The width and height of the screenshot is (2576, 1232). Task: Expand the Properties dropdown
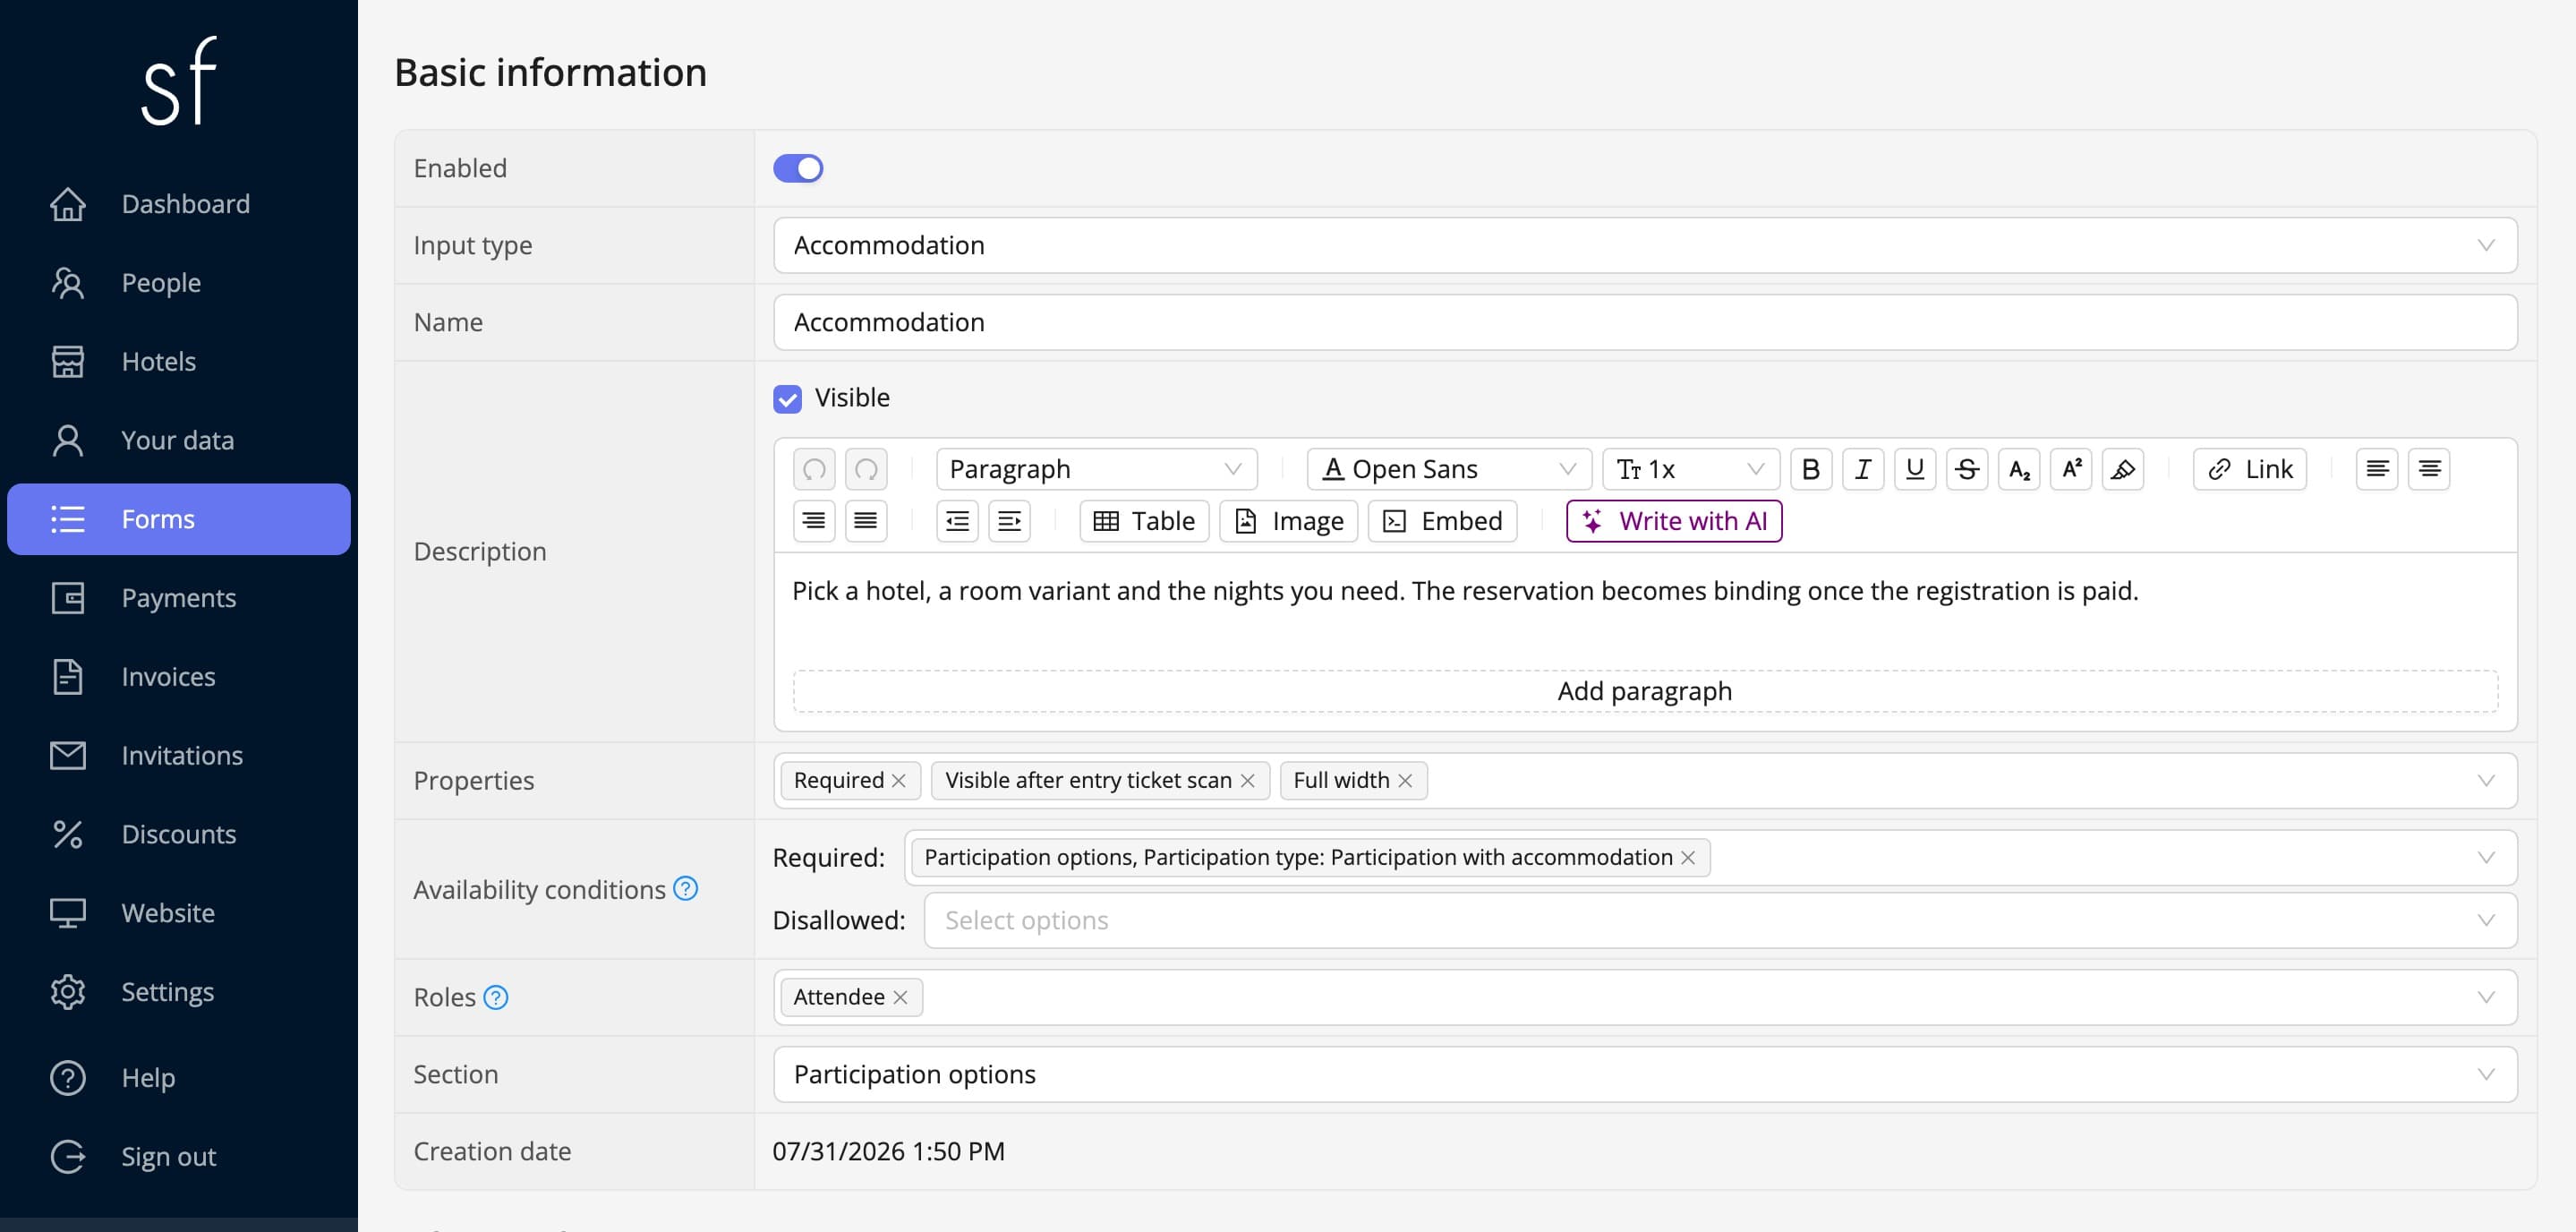[2486, 781]
